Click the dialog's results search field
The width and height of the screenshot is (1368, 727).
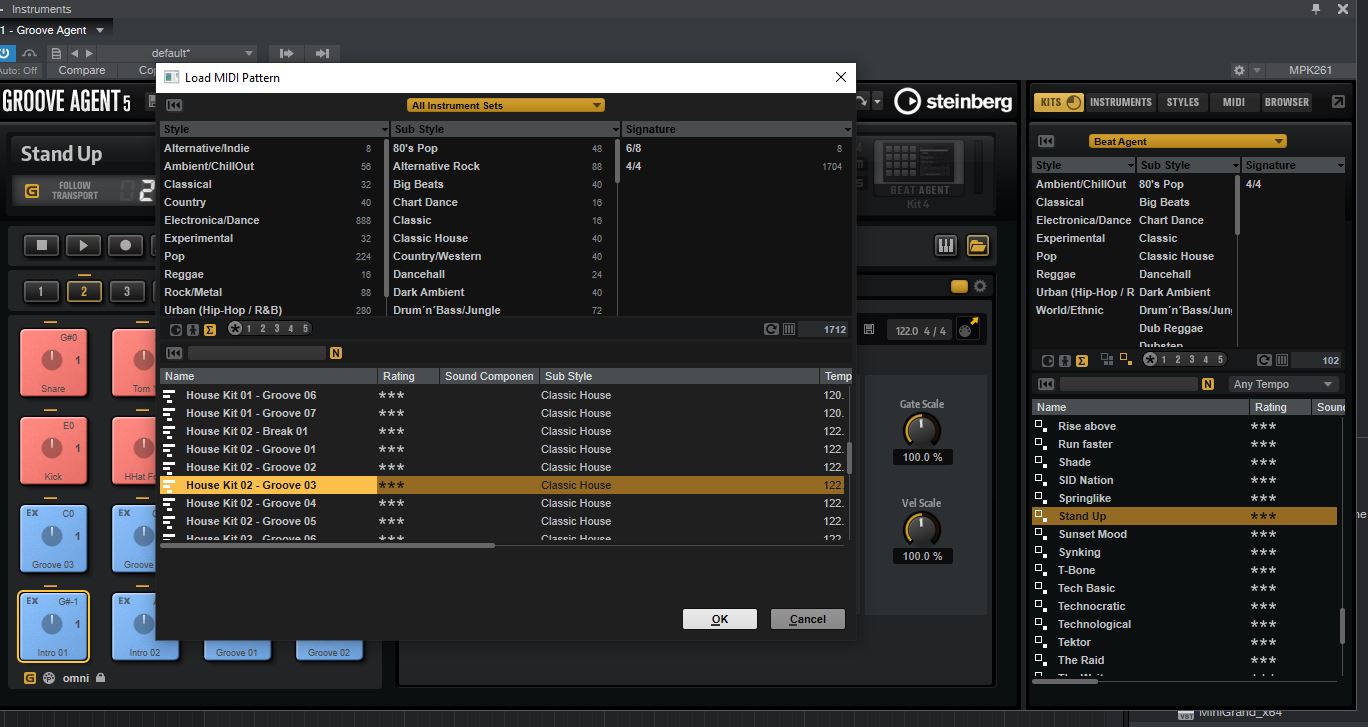[x=257, y=353]
